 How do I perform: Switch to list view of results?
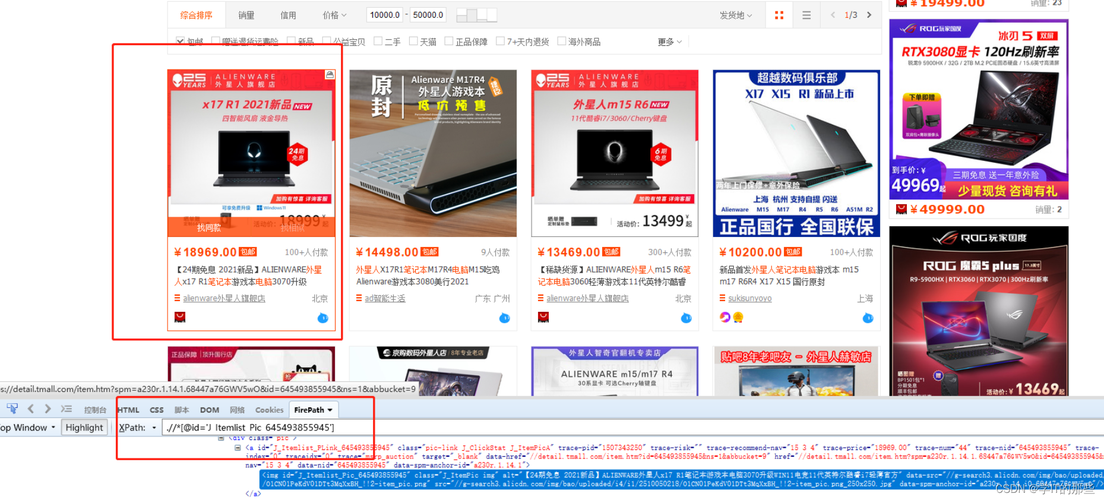tap(807, 15)
